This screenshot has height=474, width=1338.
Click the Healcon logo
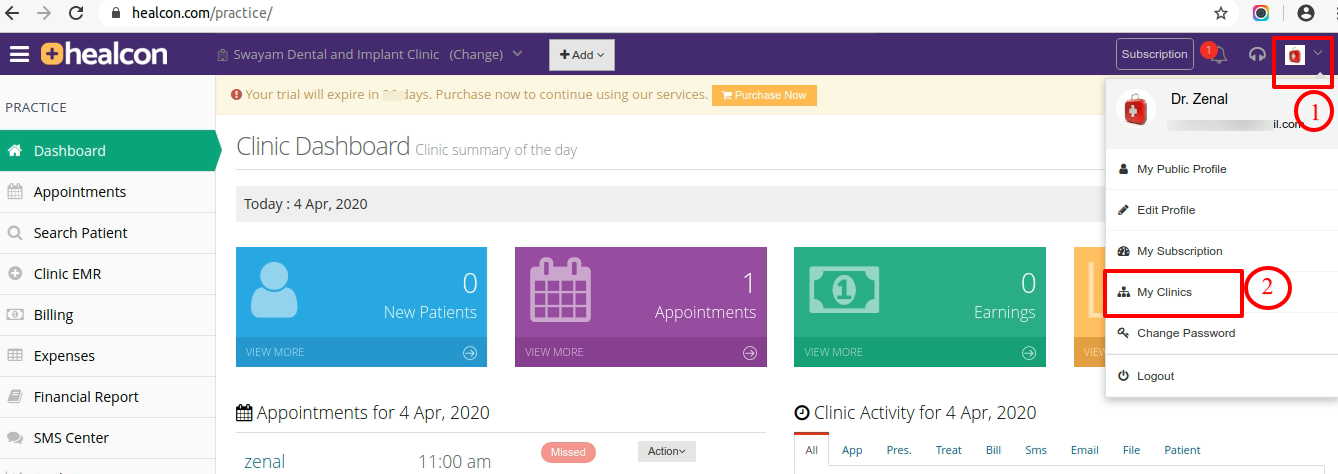pos(104,54)
